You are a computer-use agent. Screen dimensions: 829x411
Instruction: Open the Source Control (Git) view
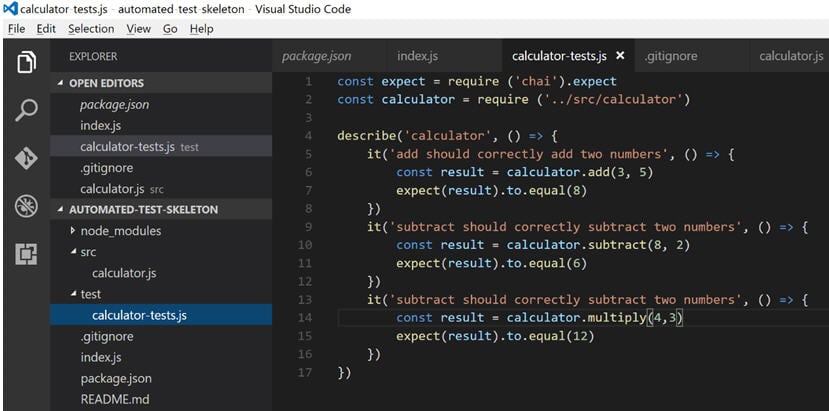click(x=26, y=158)
